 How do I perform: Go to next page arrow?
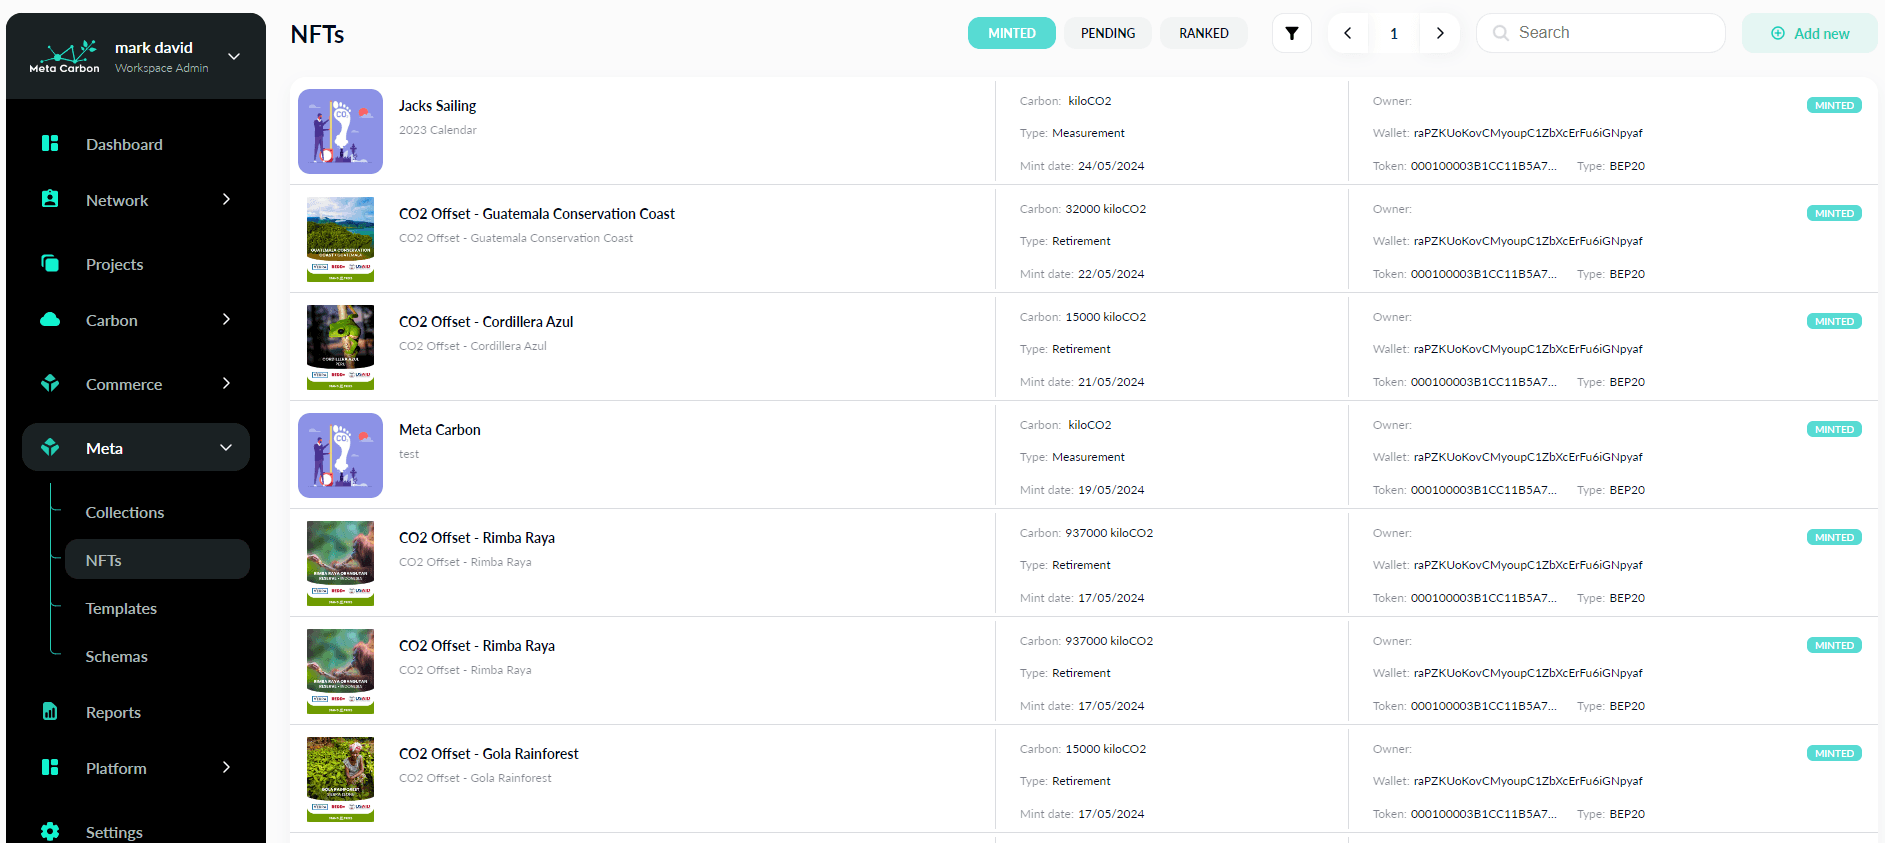(1440, 33)
